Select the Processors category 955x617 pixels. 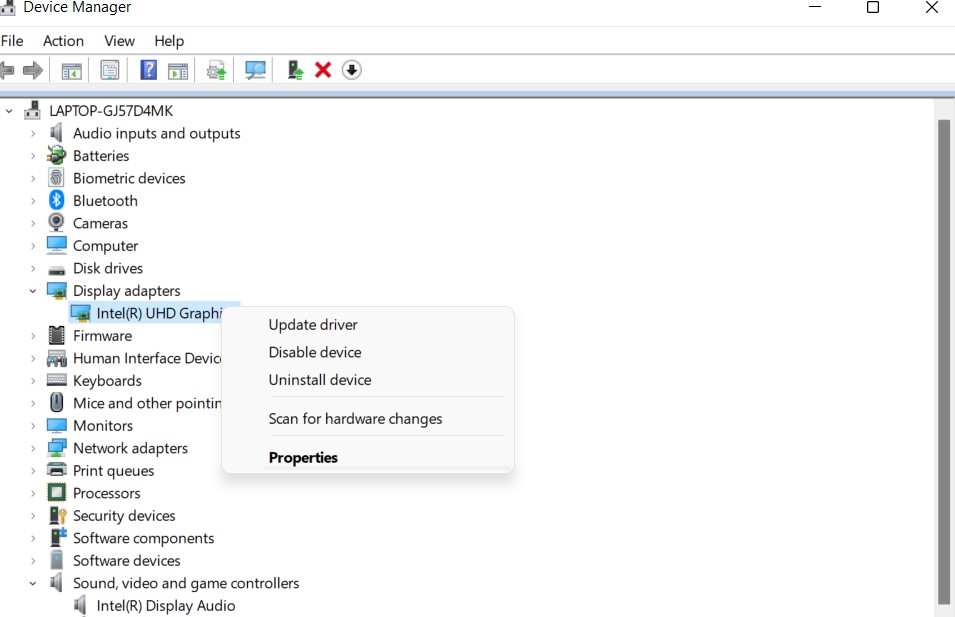(x=106, y=493)
